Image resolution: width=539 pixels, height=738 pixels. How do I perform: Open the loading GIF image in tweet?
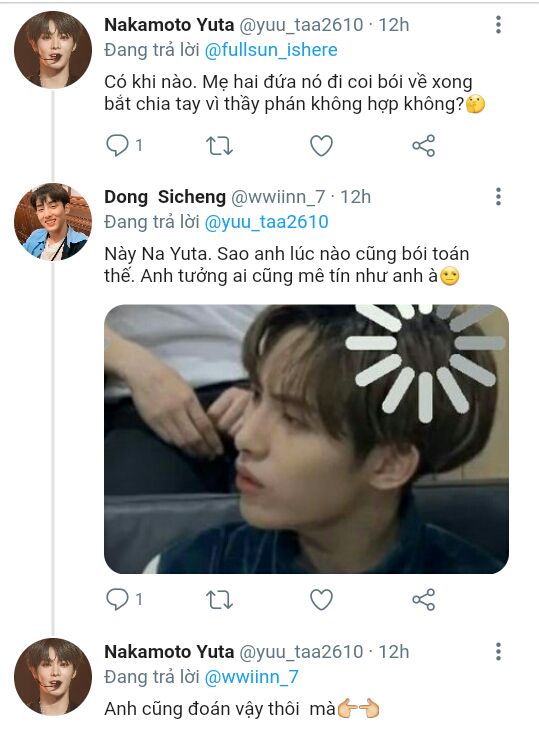coord(306,439)
